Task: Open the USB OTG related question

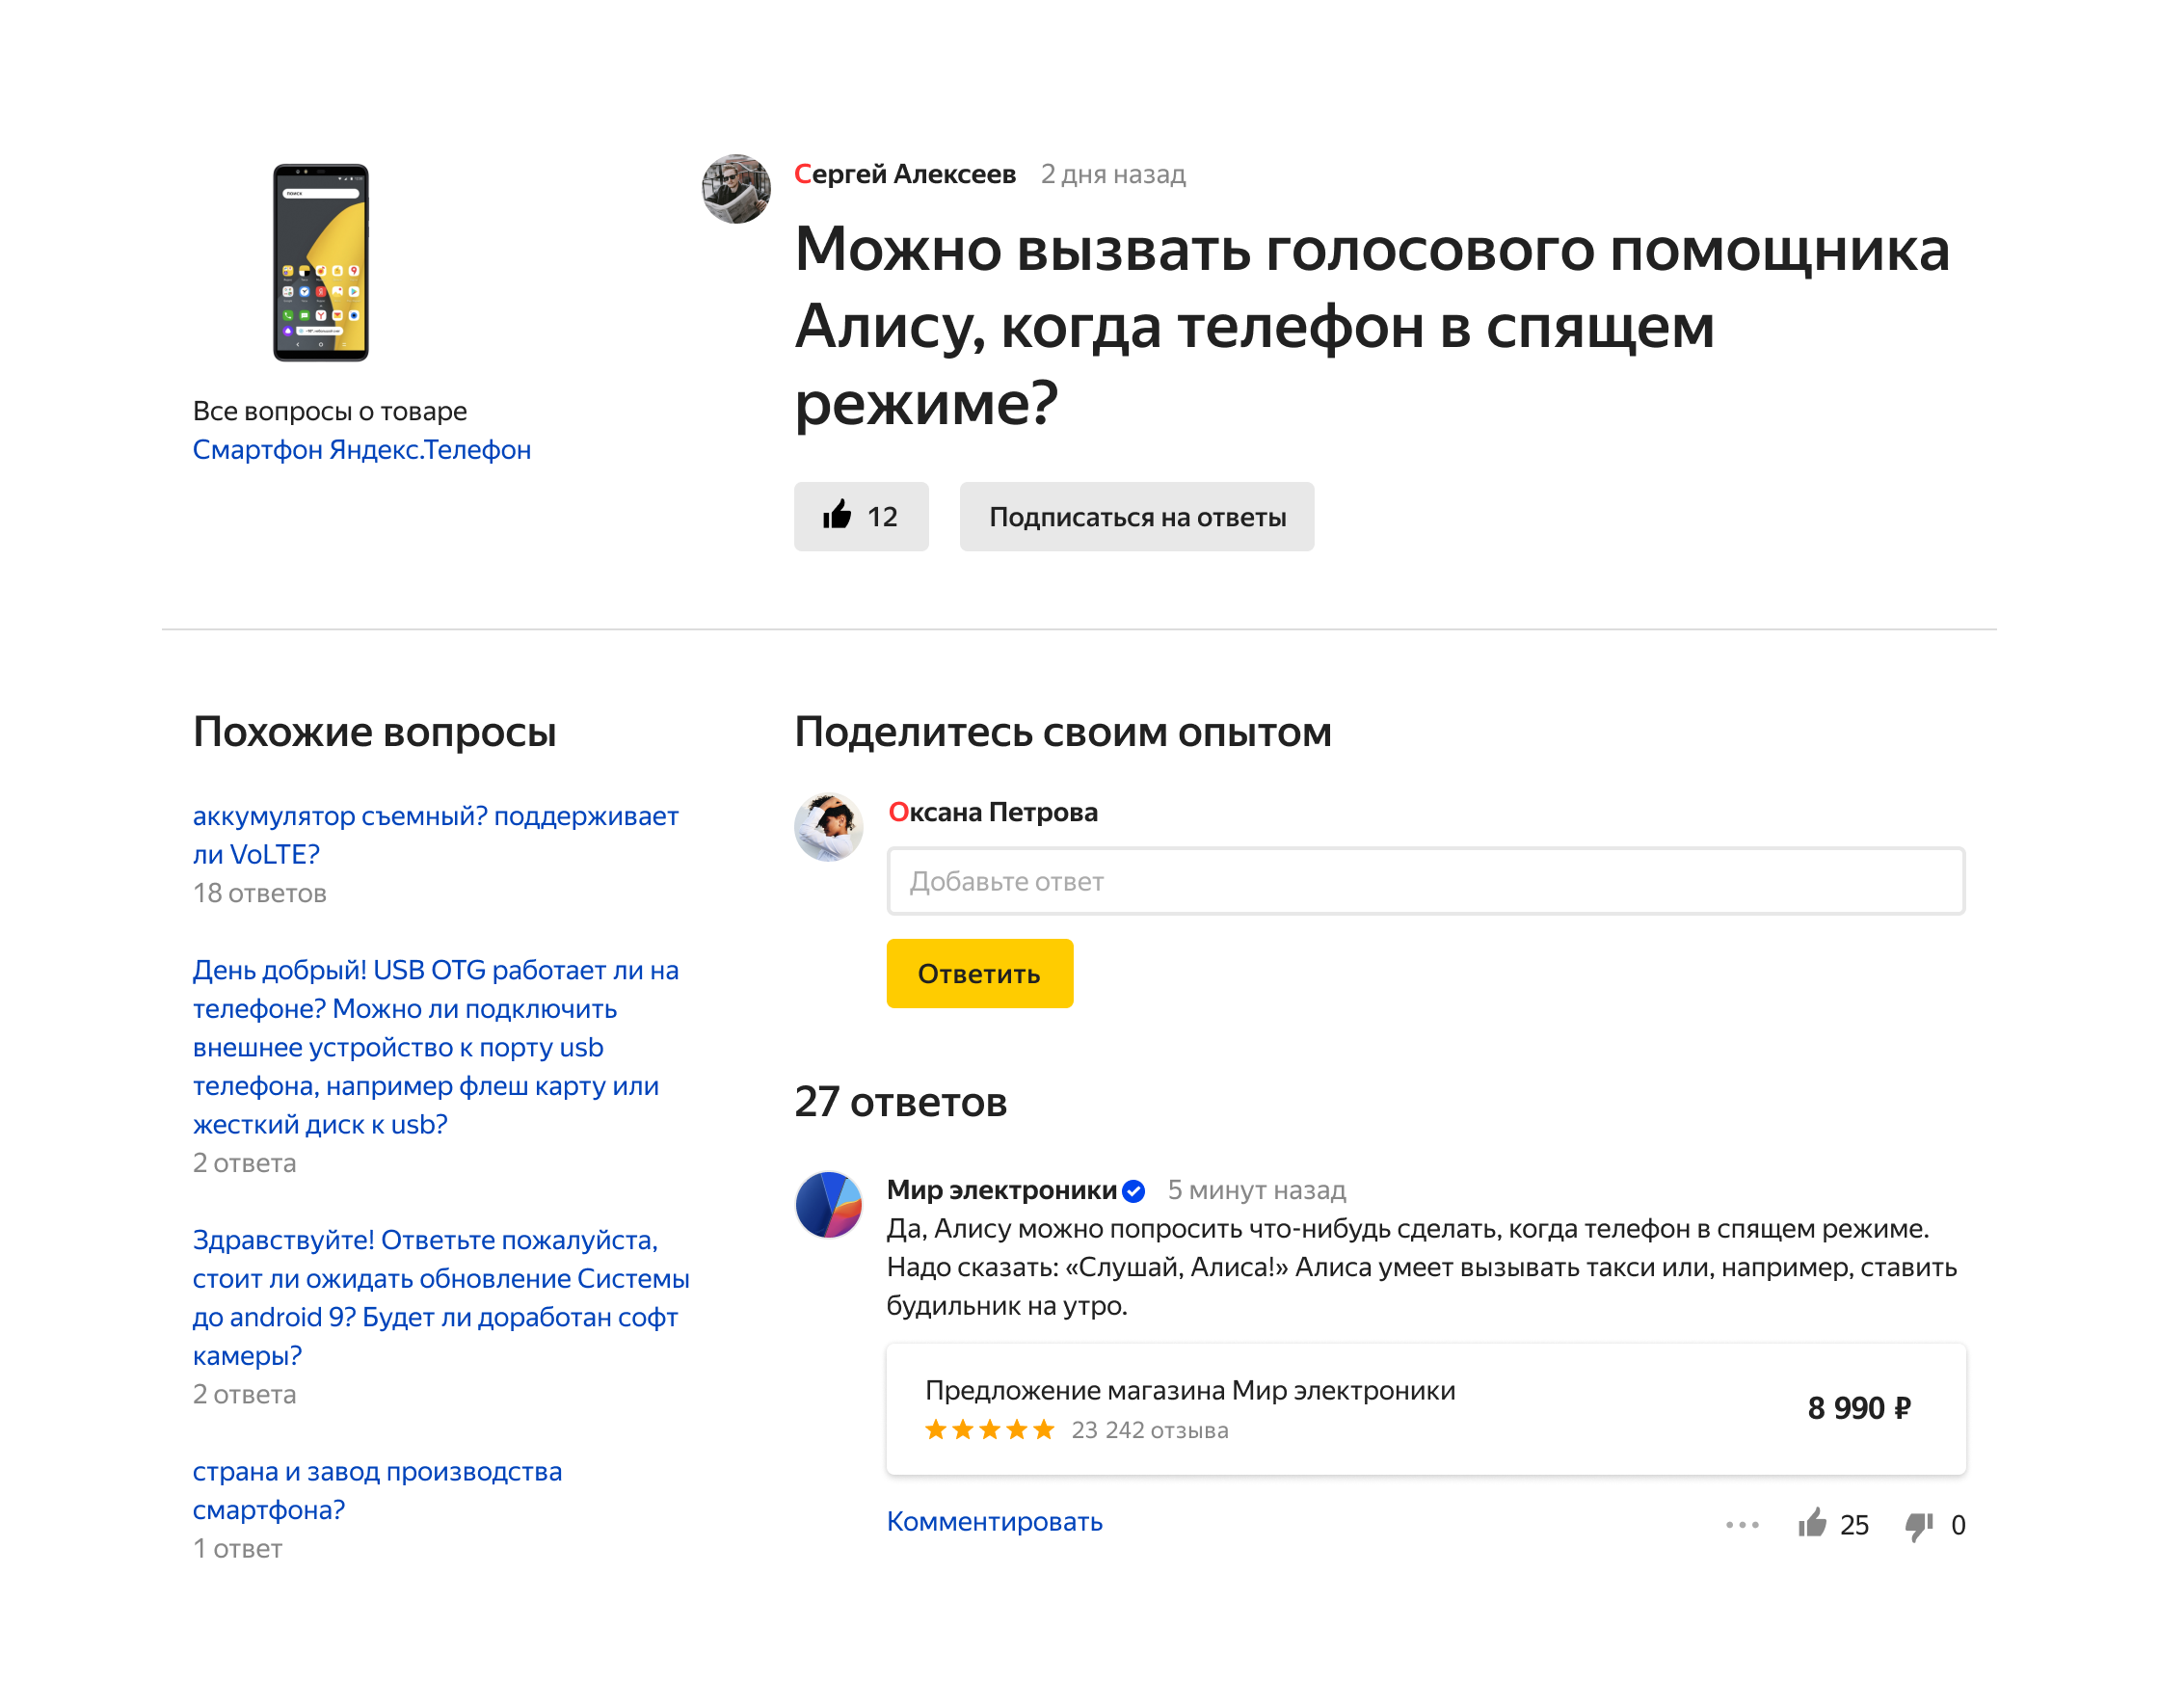Action: 435,1047
